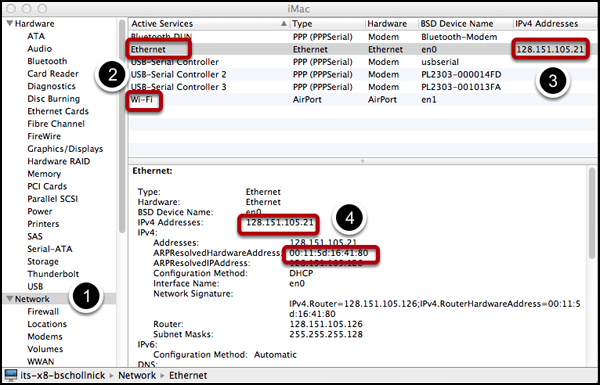Viewport: 600px width, 385px height.
Task: Click the sidebar vertical scrollbar
Action: coord(122,126)
